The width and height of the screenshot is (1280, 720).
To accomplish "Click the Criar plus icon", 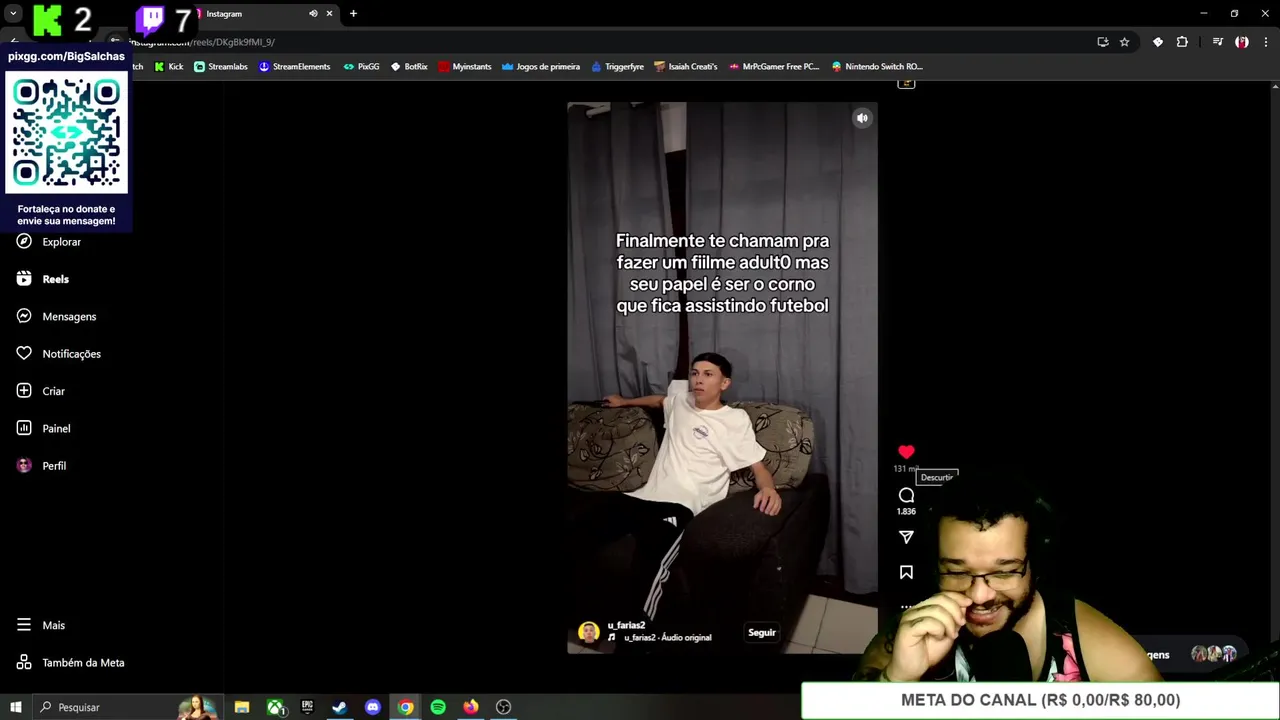I will (24, 391).
